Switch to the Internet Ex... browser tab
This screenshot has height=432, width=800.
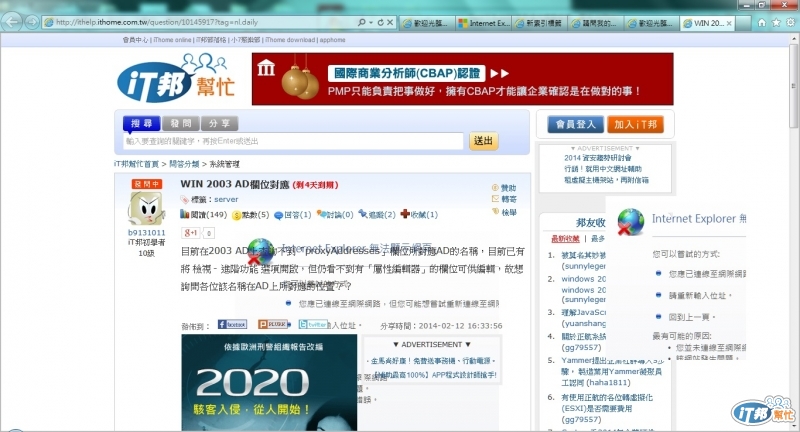pos(484,23)
